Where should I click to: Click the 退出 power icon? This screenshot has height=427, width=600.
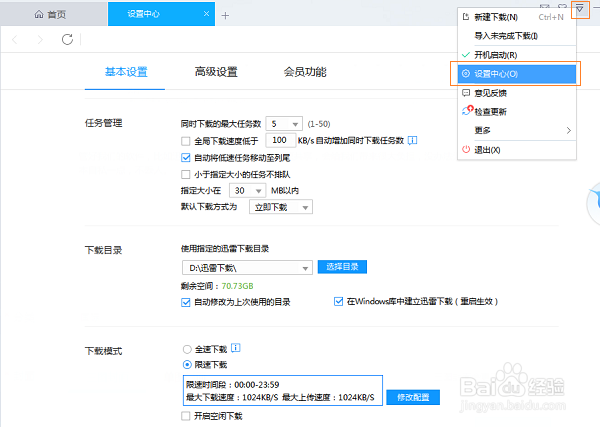(466, 150)
